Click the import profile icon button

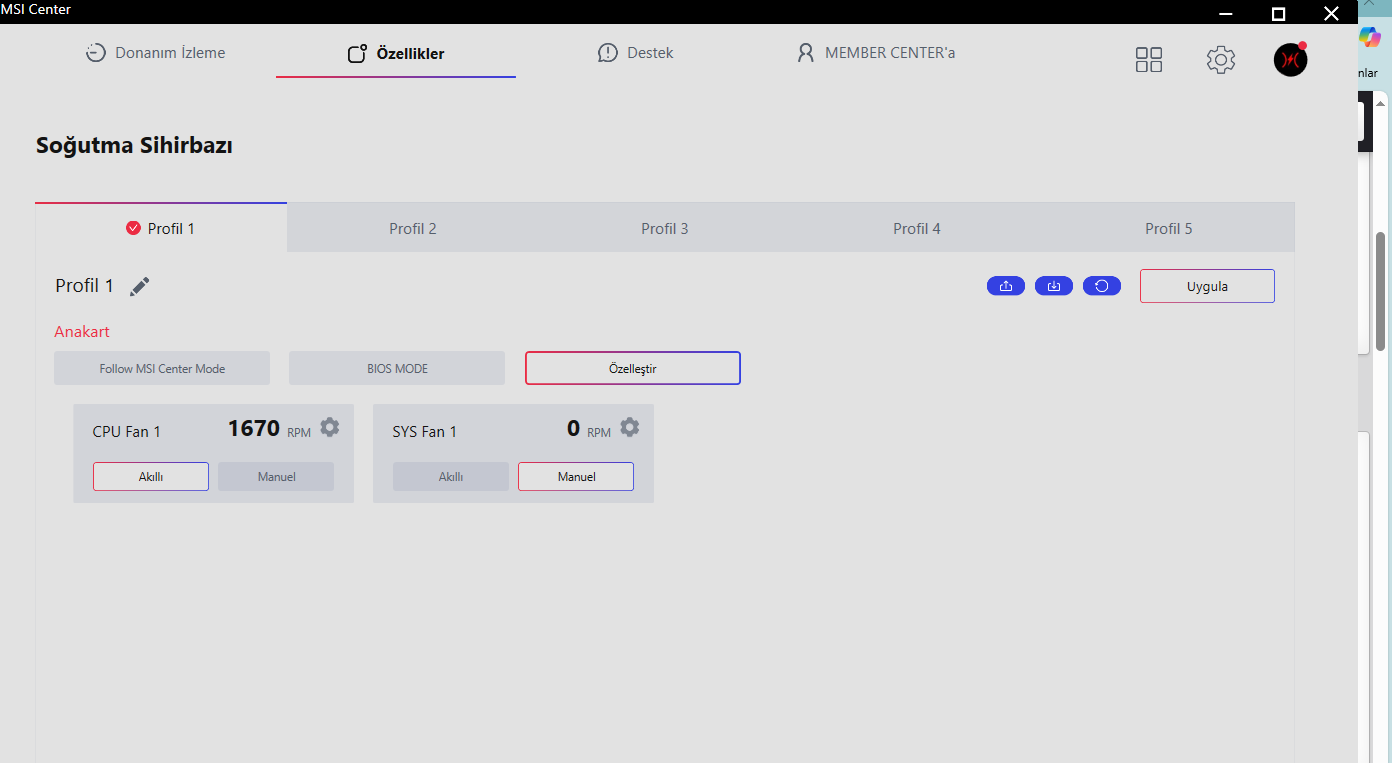pyautogui.click(x=1054, y=286)
